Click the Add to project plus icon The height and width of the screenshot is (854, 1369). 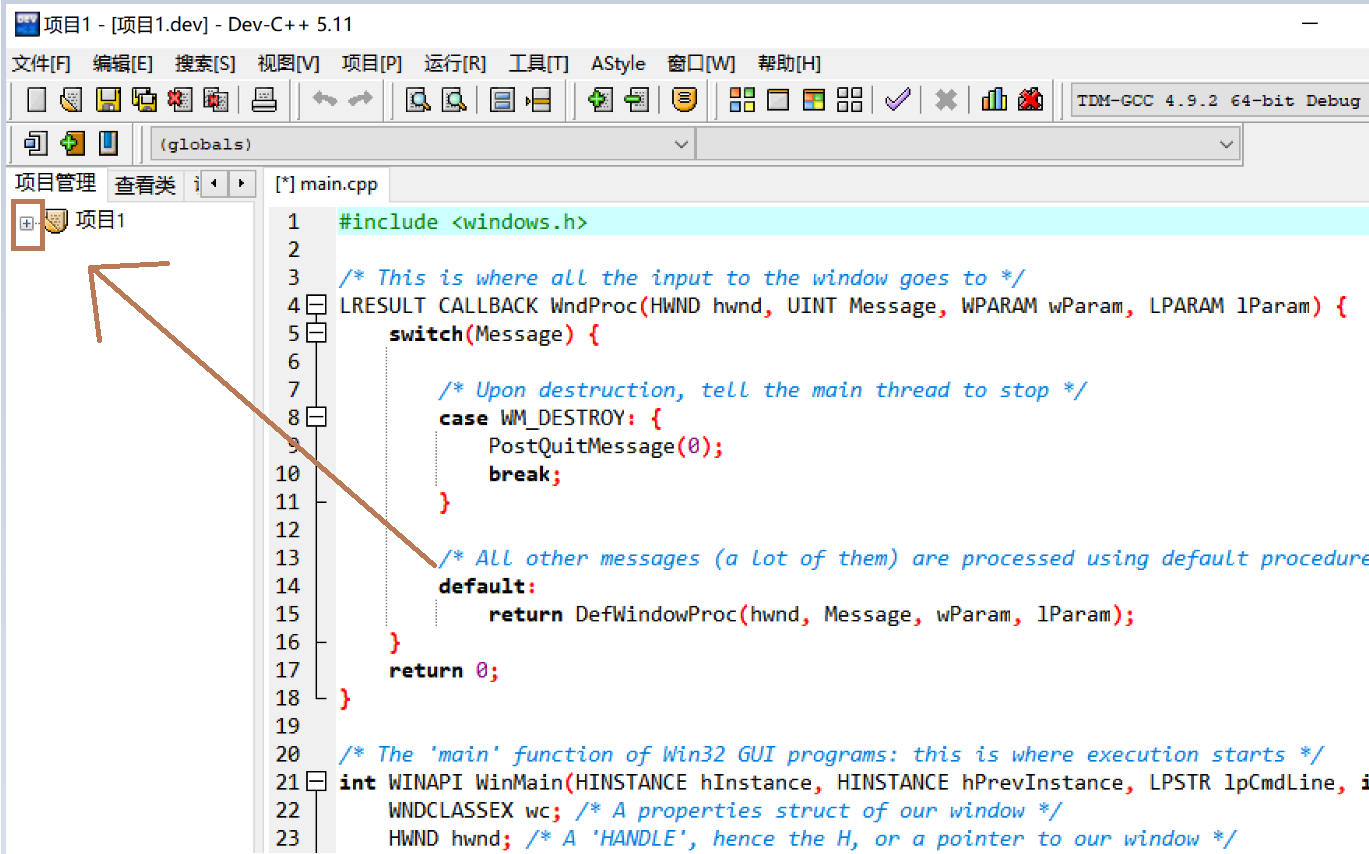pyautogui.click(x=600, y=100)
